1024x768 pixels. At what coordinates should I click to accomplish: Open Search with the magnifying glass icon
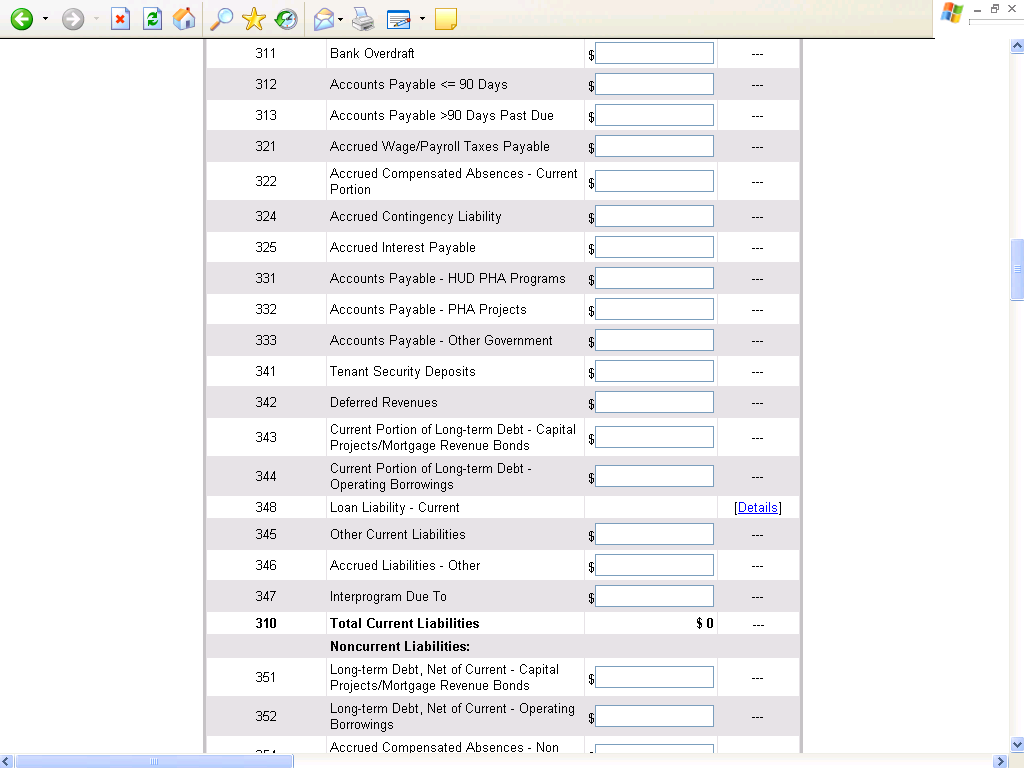coord(221,19)
